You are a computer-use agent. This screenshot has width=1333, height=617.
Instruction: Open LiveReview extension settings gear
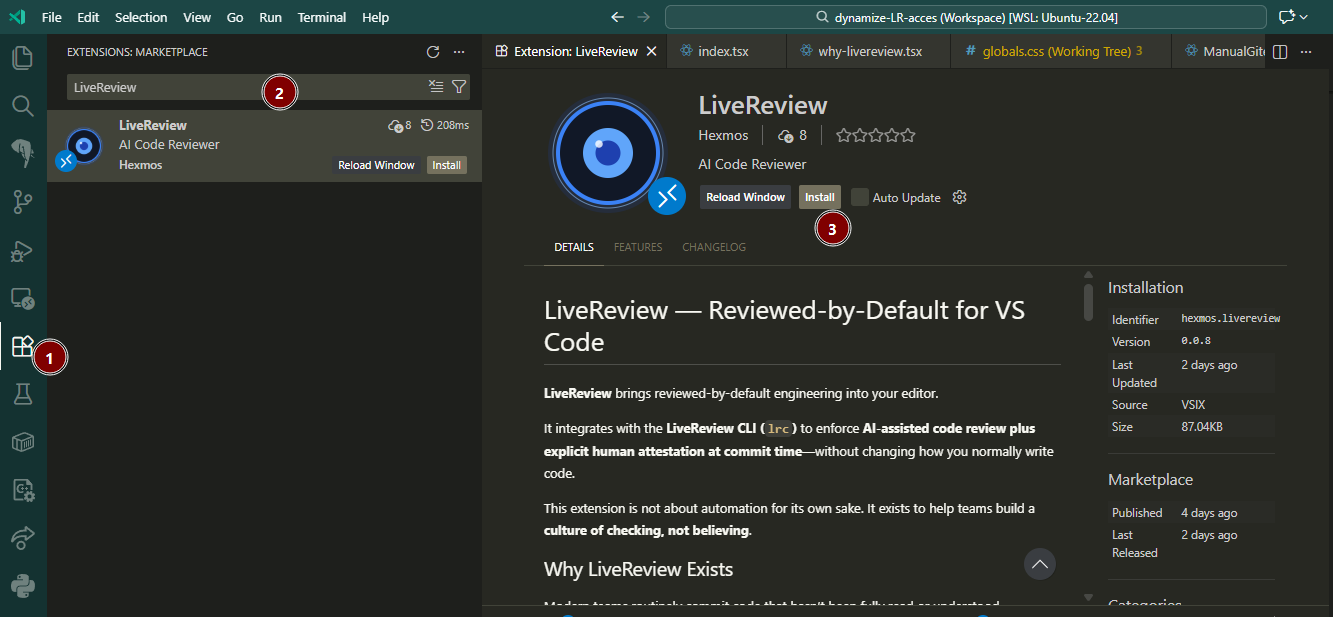(960, 197)
